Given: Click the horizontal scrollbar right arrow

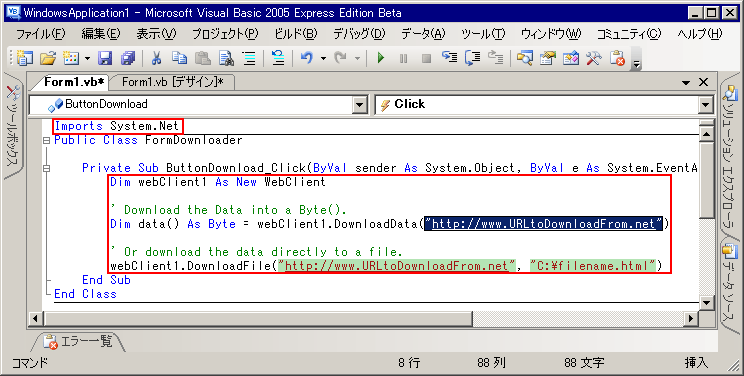Looking at the screenshot, I should [x=691, y=318].
